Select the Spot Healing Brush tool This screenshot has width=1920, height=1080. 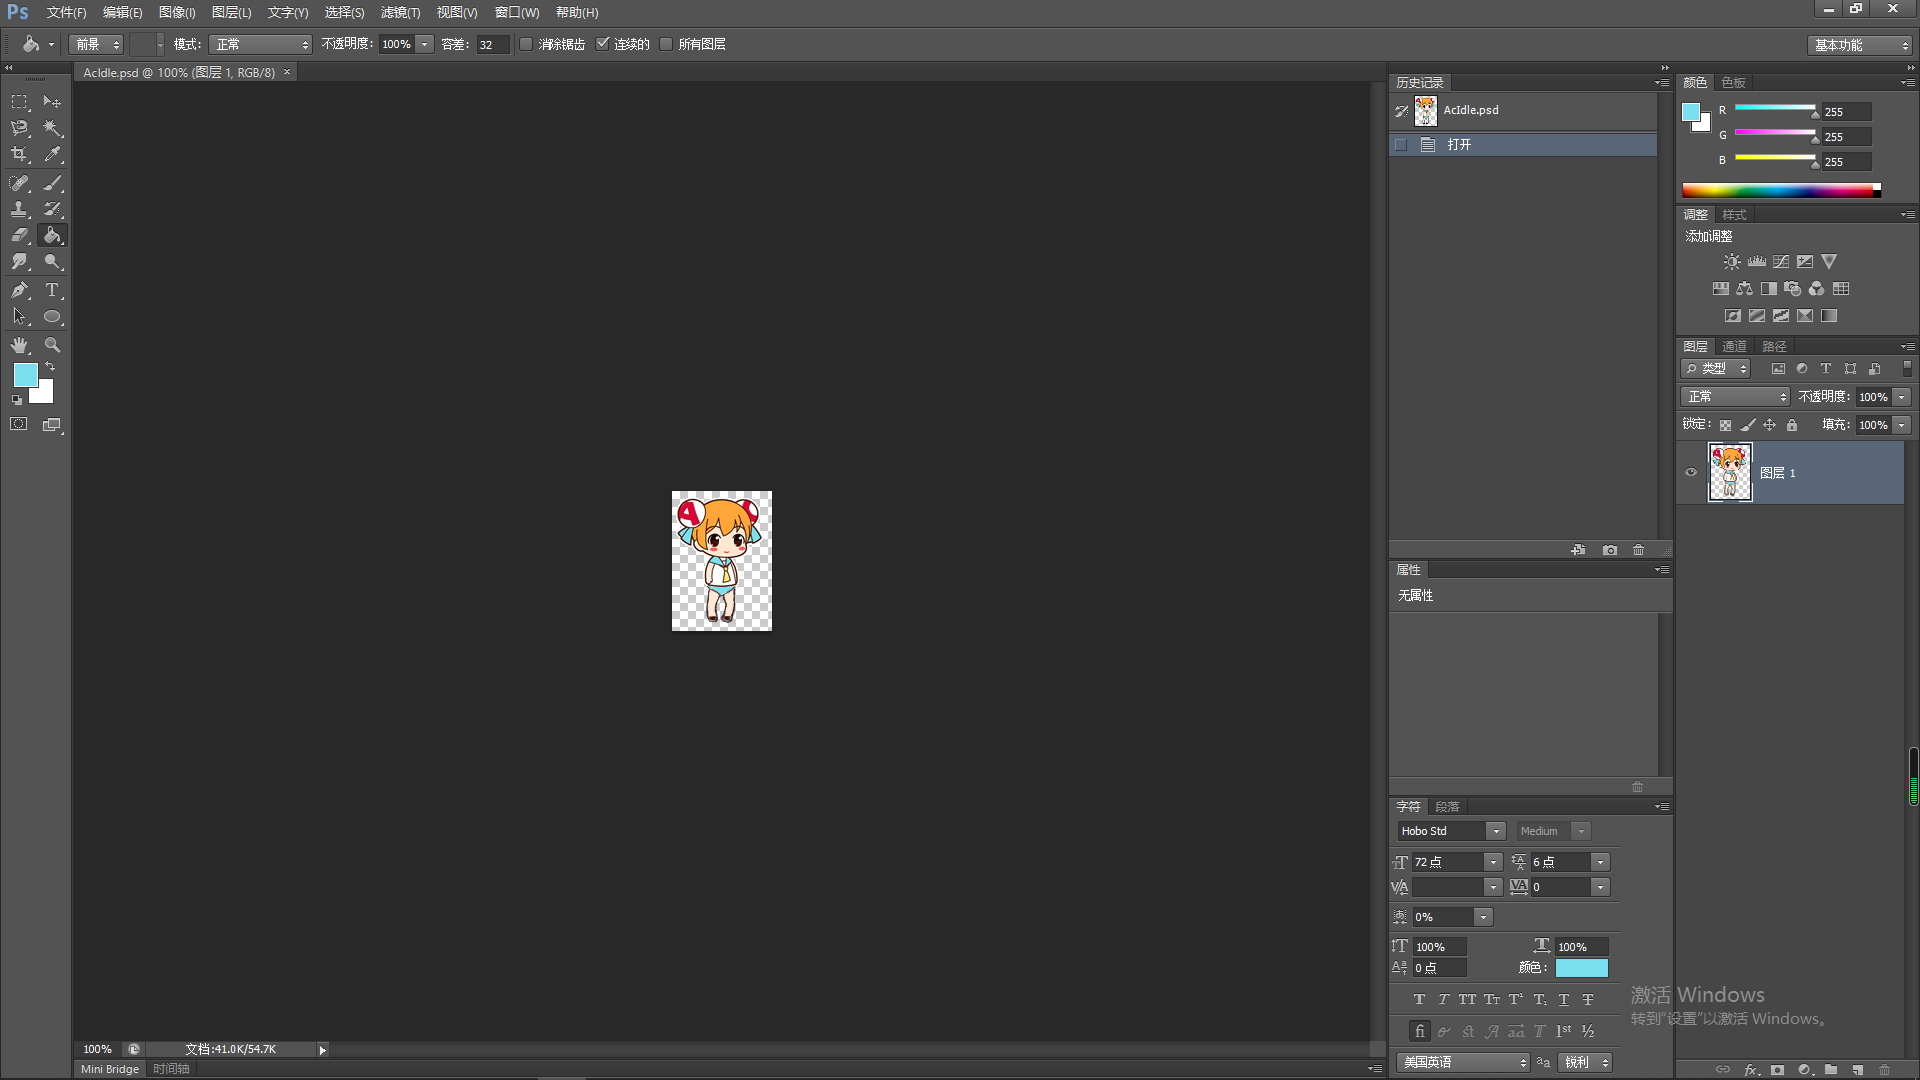point(19,183)
